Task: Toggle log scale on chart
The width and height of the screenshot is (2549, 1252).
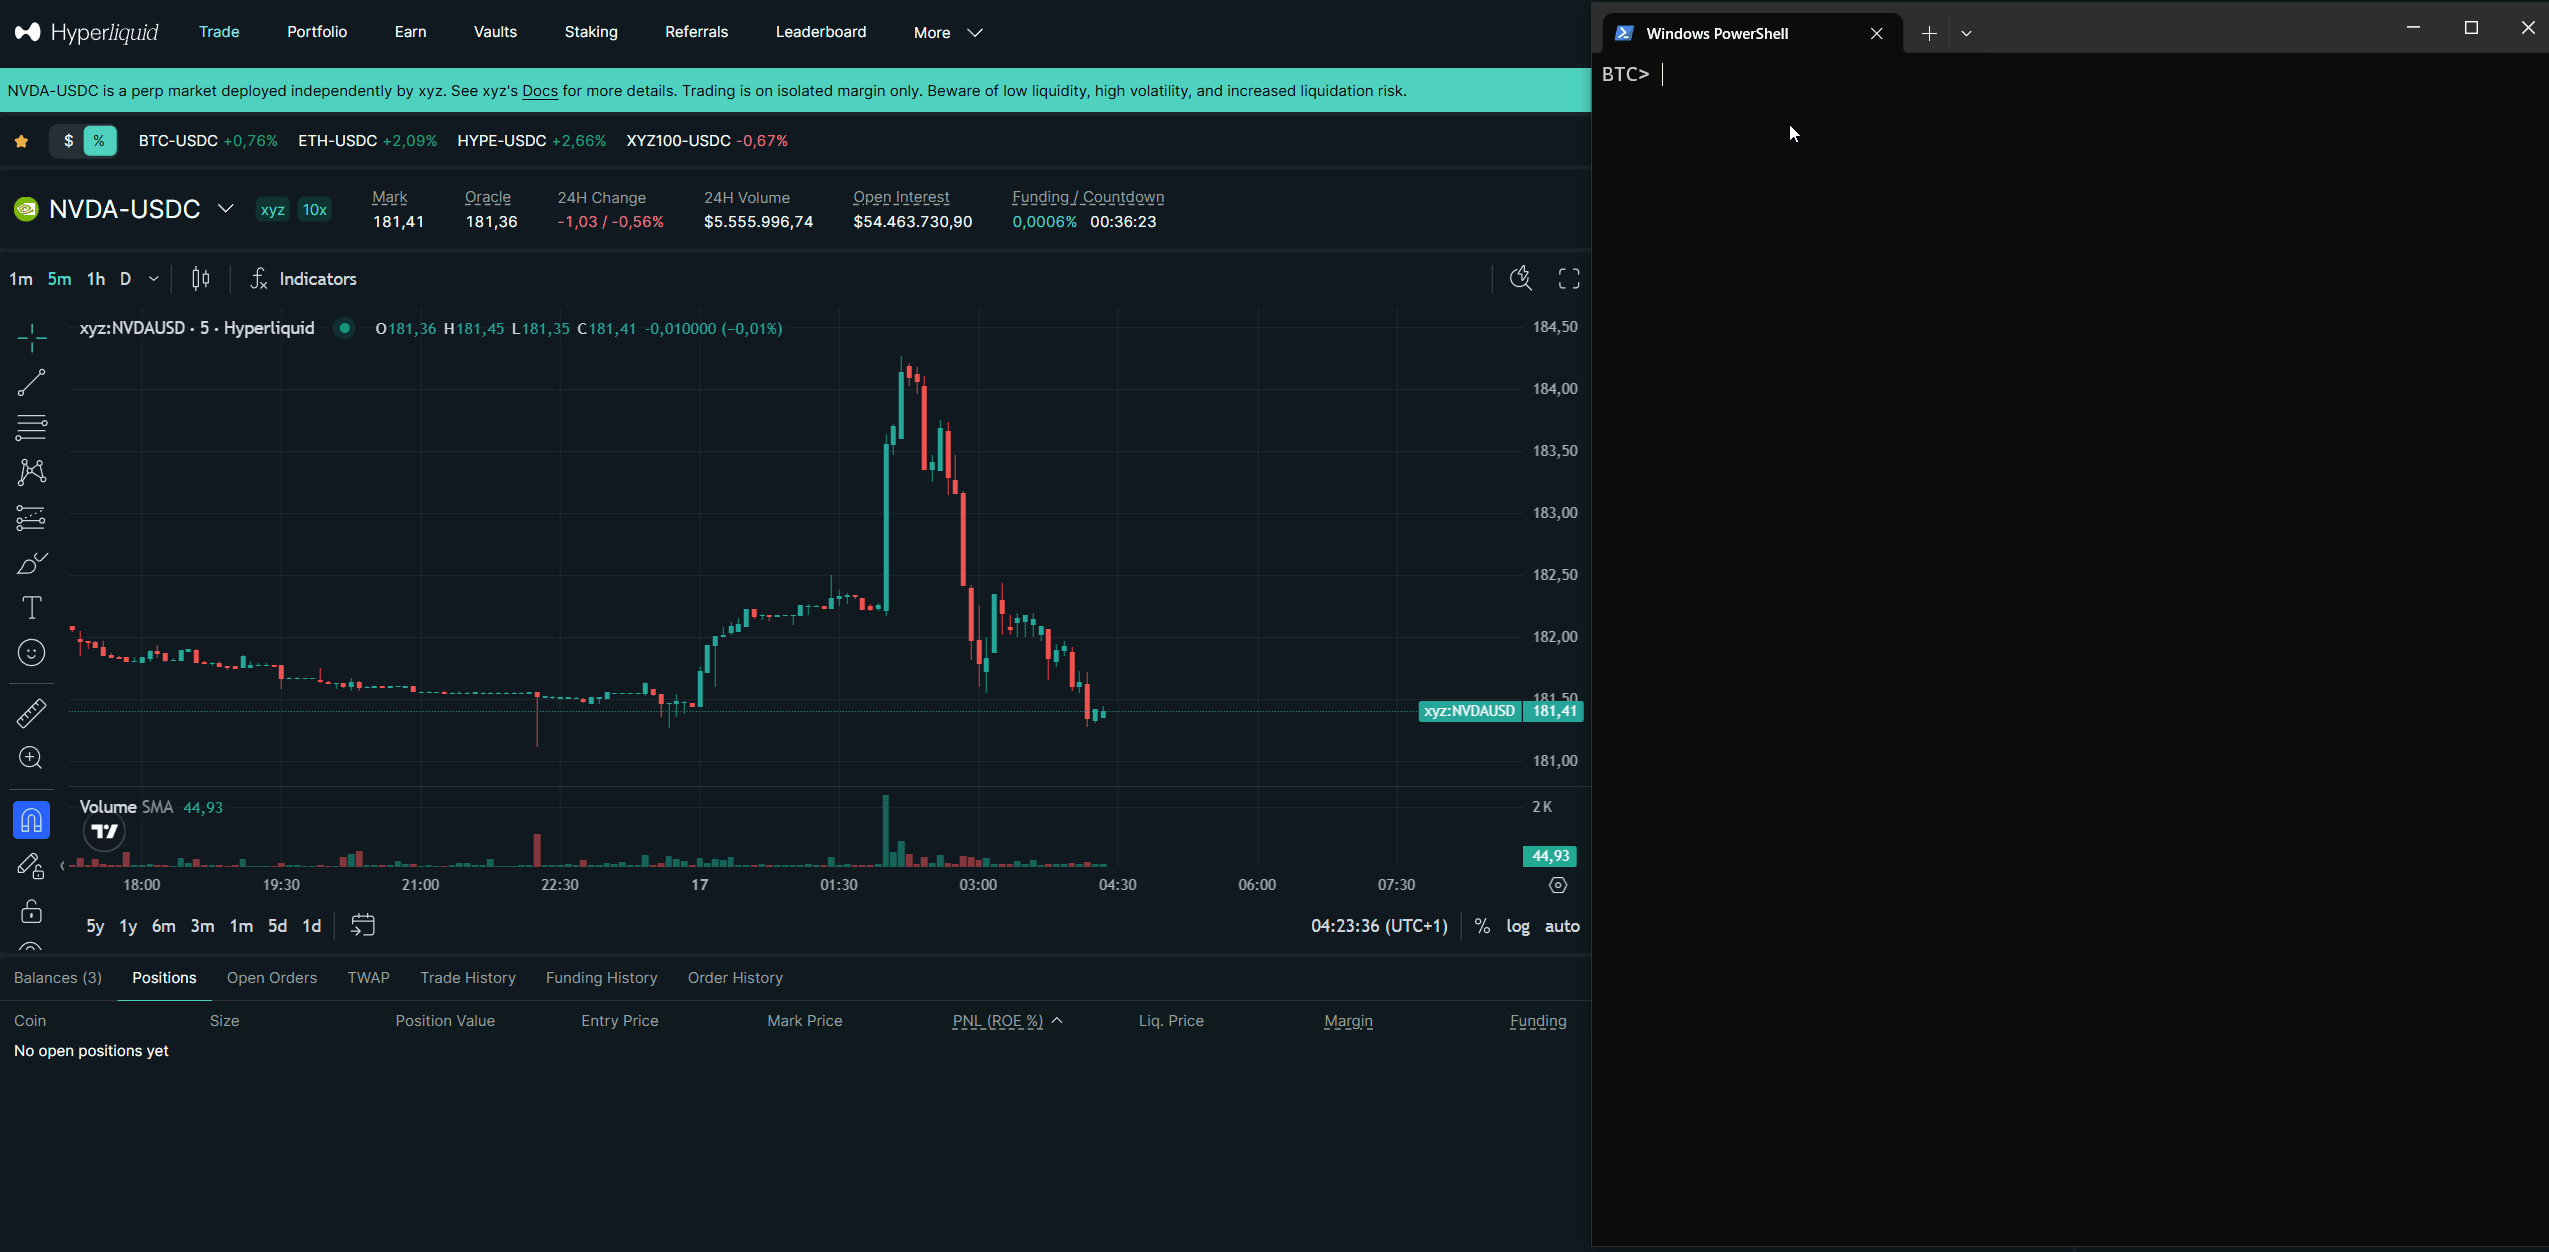Action: pos(1517,926)
